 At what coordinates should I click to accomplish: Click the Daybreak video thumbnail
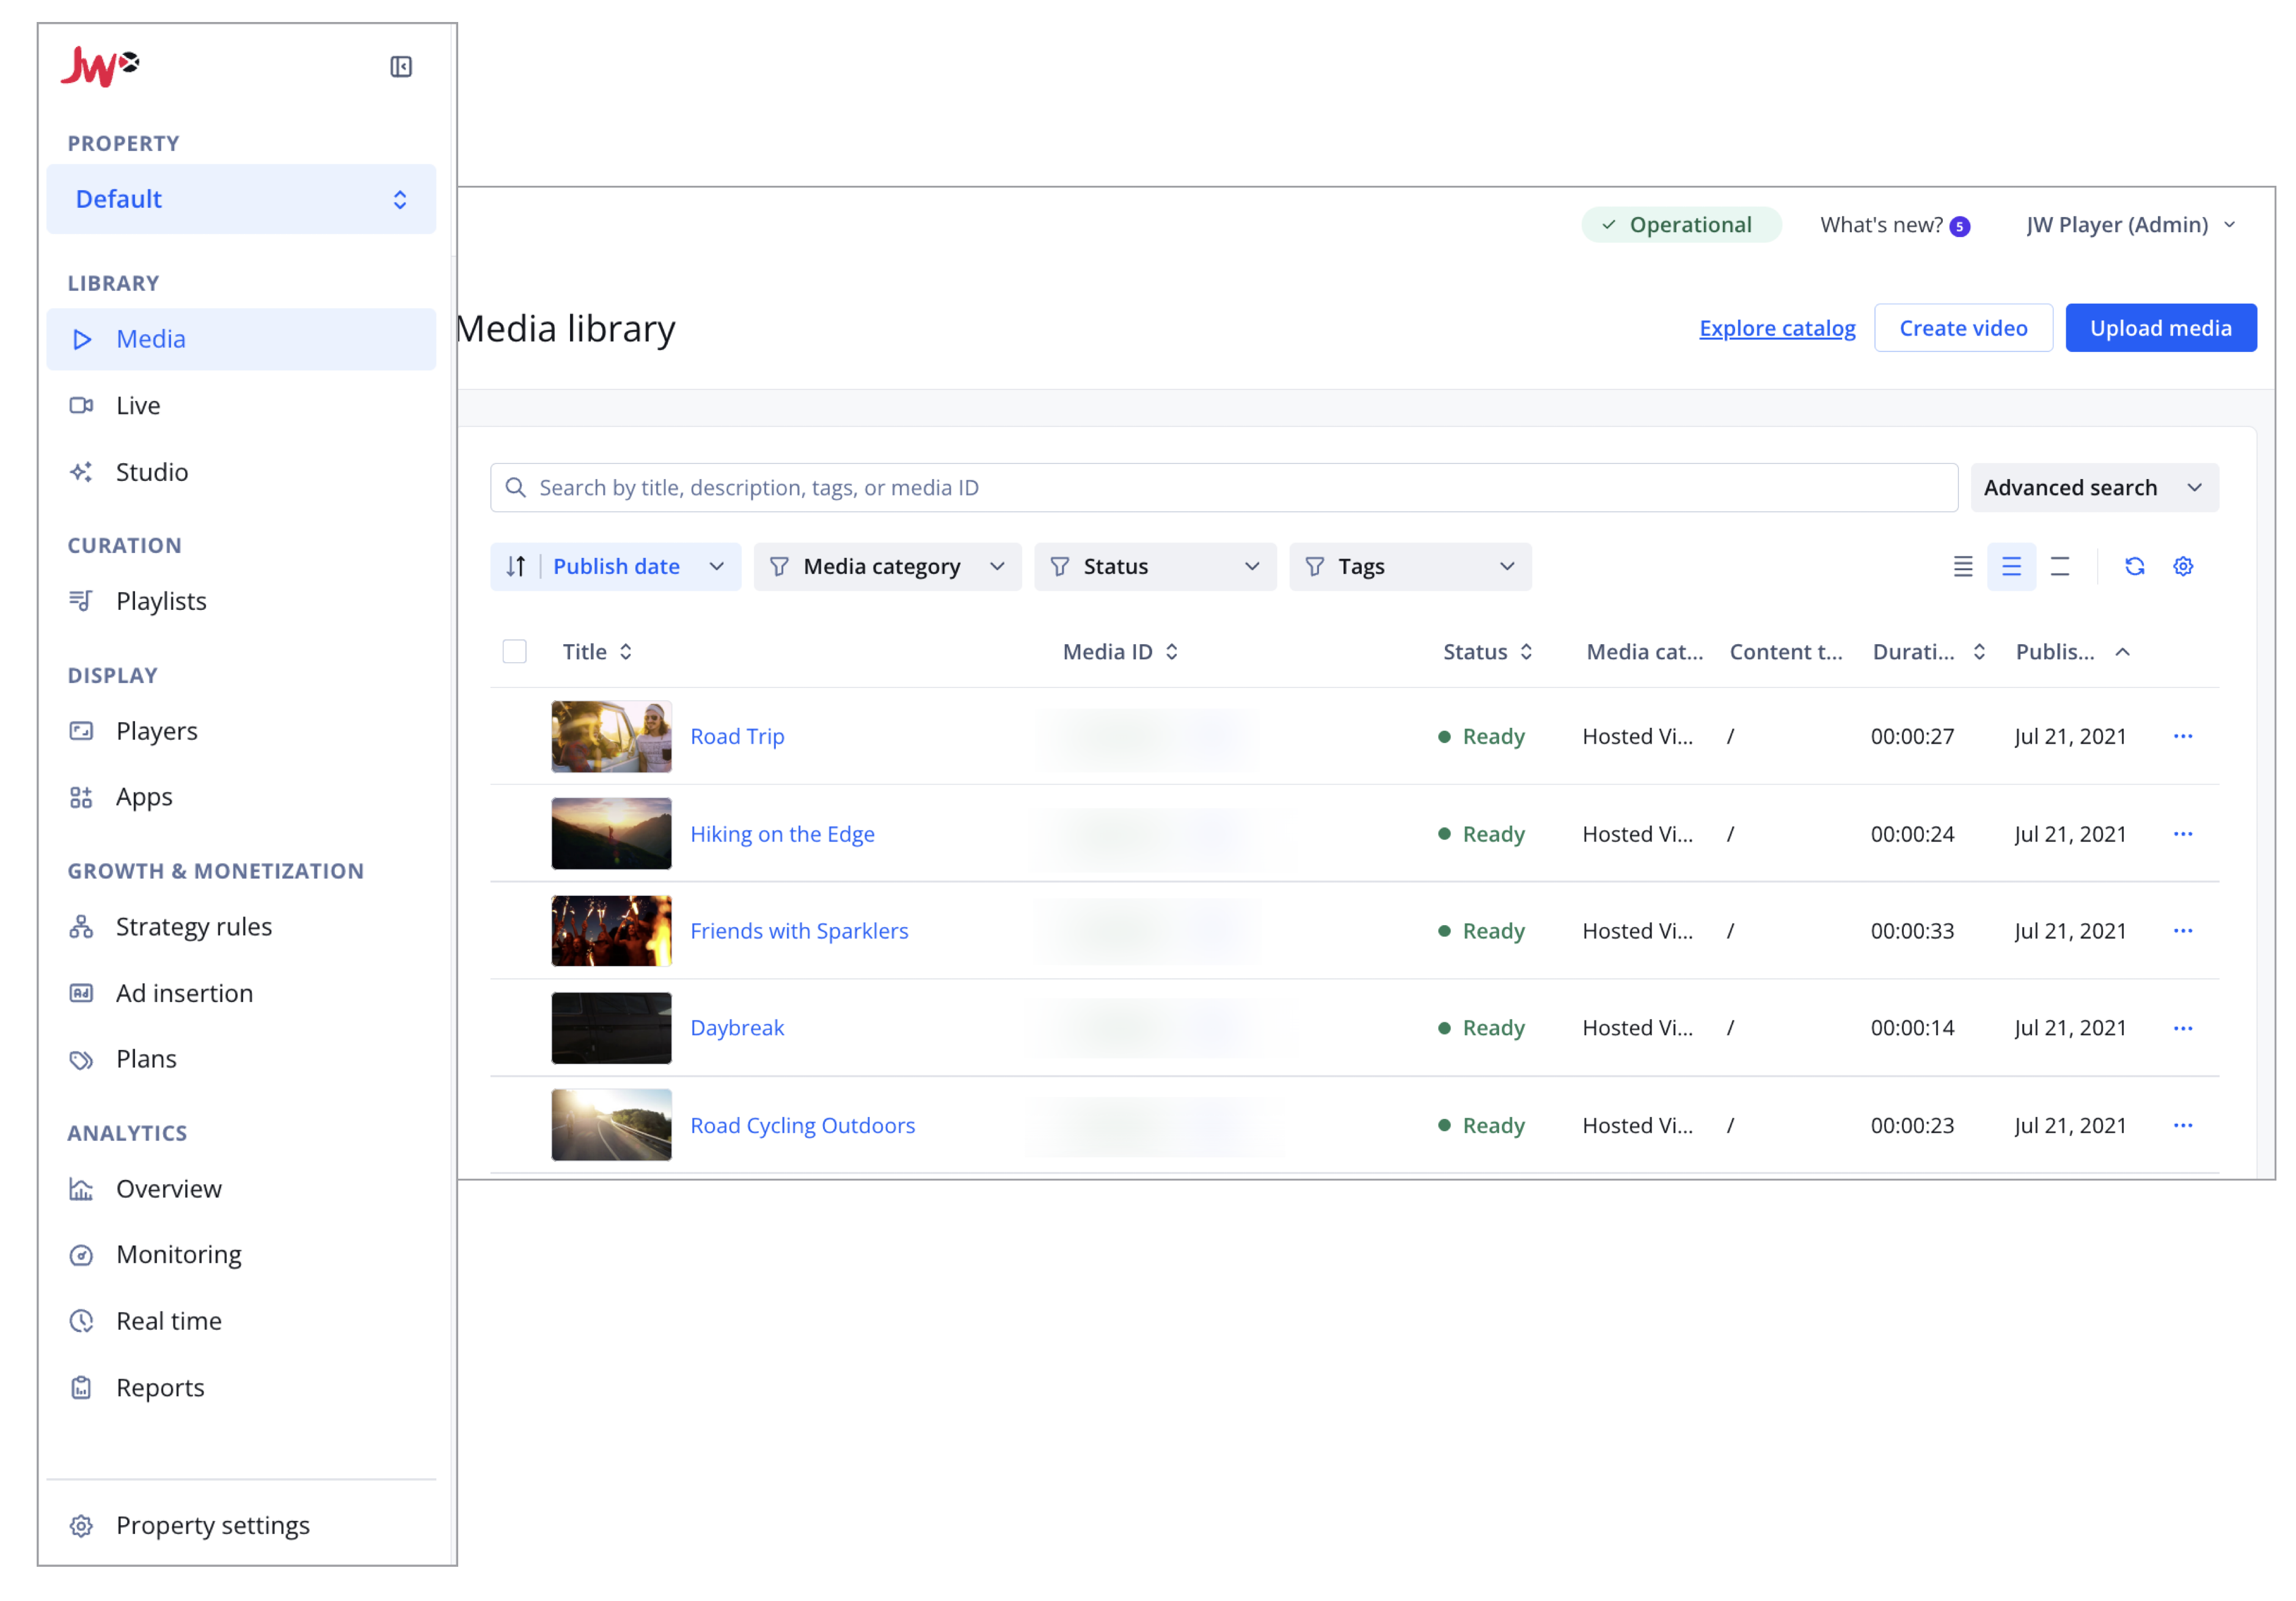pos(611,1028)
